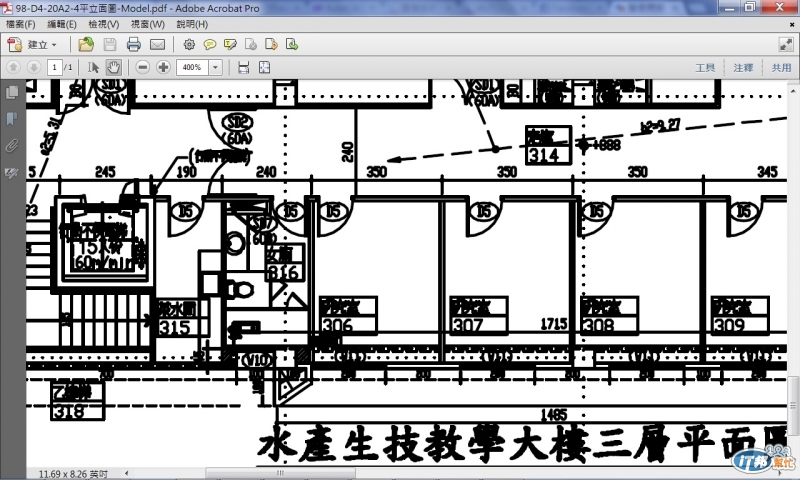Expand the 400% zoom dropdown arrow

[215, 67]
